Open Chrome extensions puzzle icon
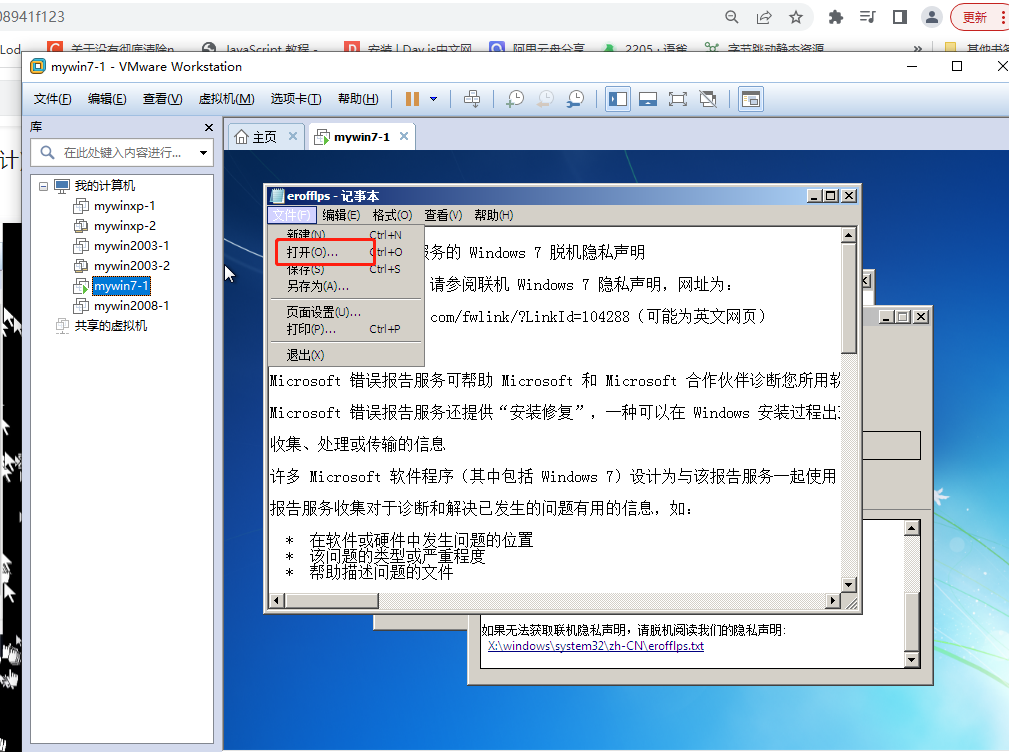 836,17
